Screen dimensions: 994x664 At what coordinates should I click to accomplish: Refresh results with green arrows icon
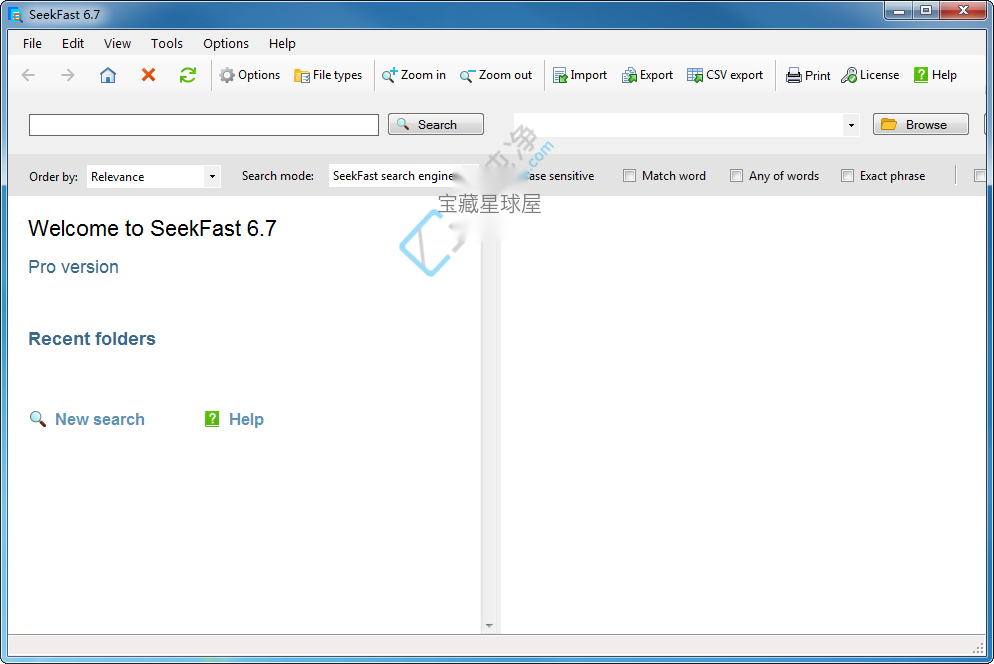[x=188, y=75]
